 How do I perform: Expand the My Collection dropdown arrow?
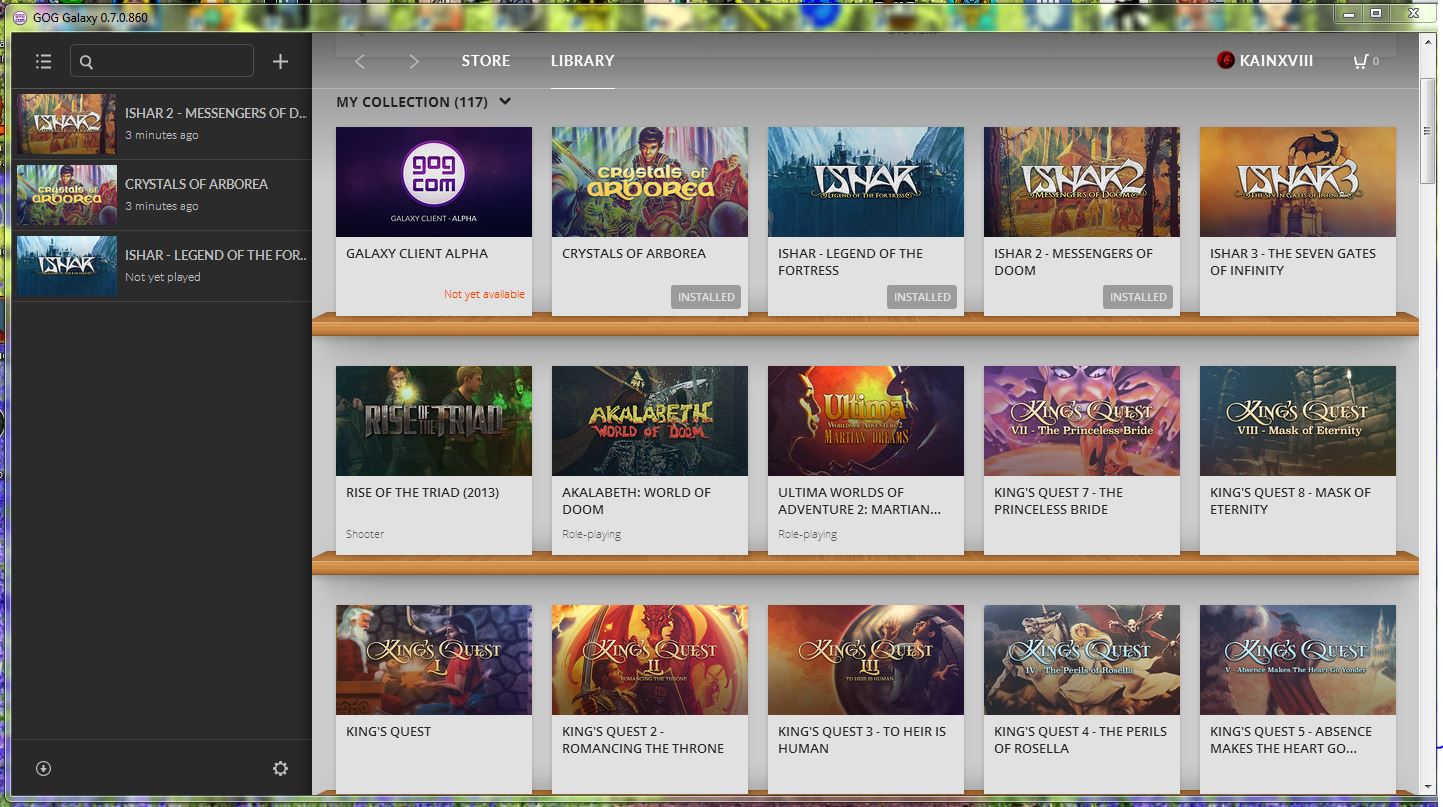(x=505, y=101)
